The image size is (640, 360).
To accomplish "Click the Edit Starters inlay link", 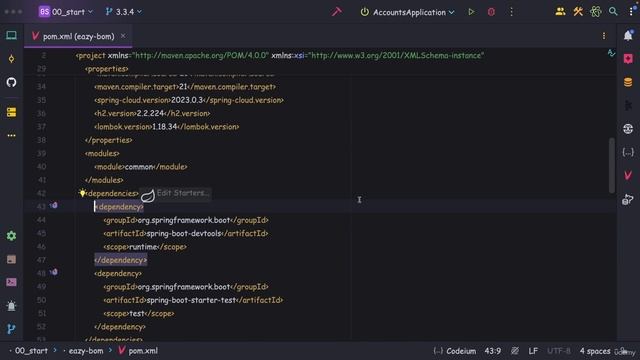I will pos(183,193).
